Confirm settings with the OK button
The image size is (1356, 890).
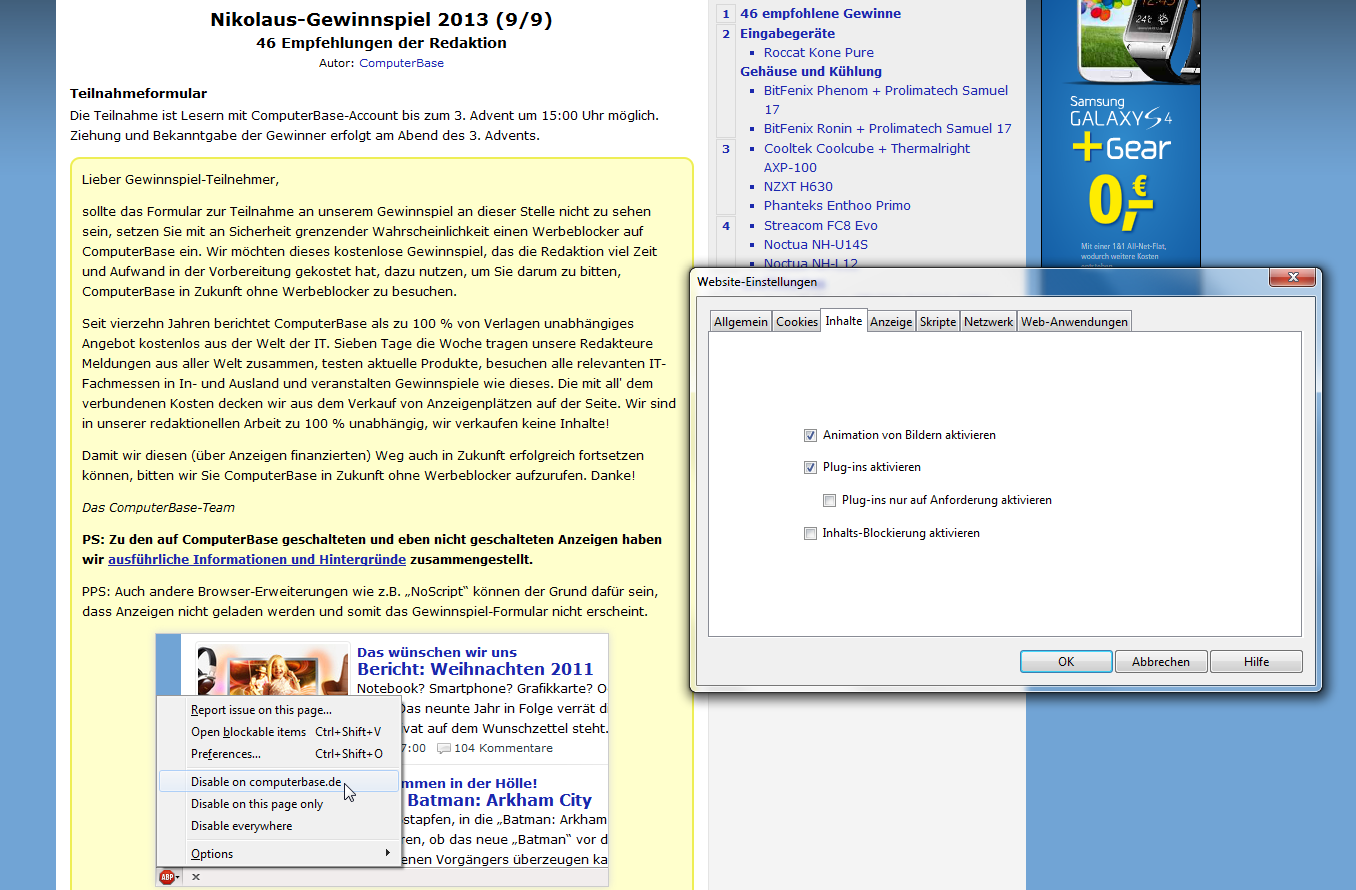pyautogui.click(x=1066, y=662)
